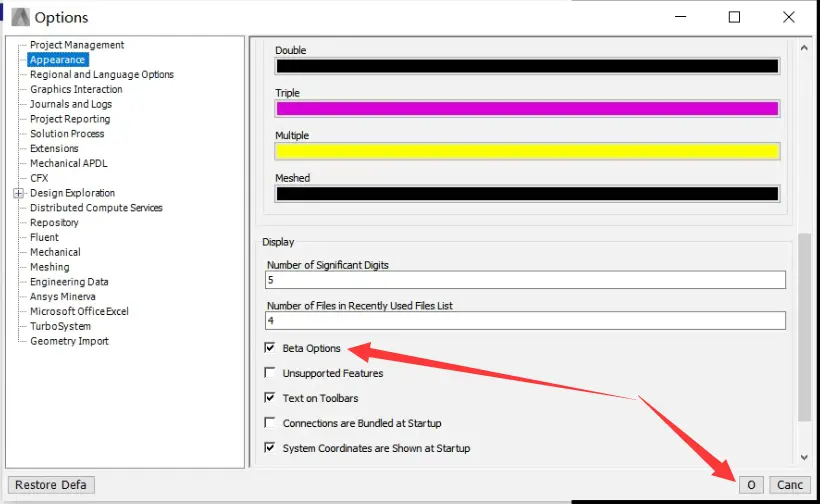Select the Appearance tree item

[58, 60]
